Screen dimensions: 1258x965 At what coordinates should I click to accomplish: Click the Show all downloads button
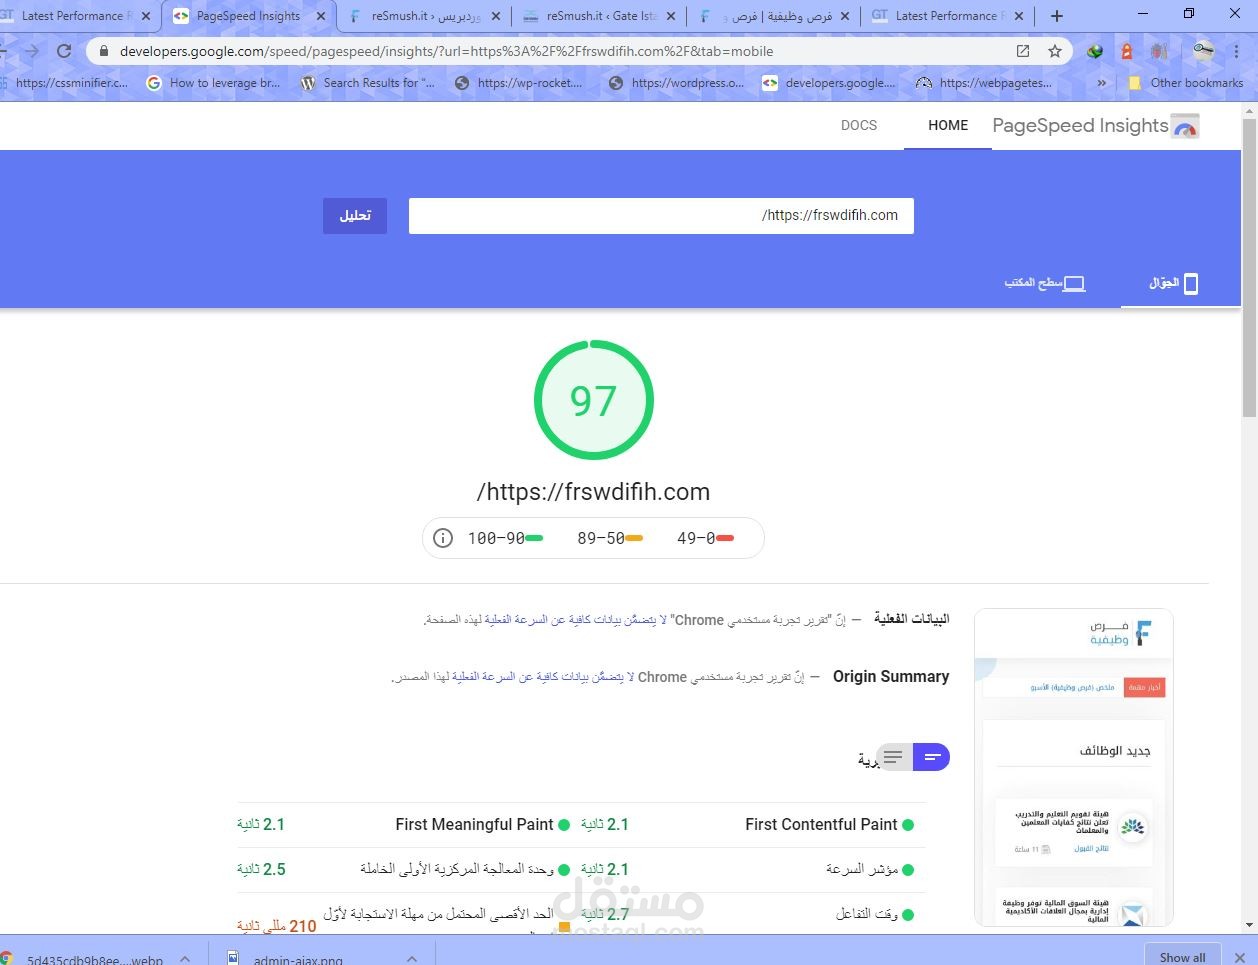click(1182, 957)
